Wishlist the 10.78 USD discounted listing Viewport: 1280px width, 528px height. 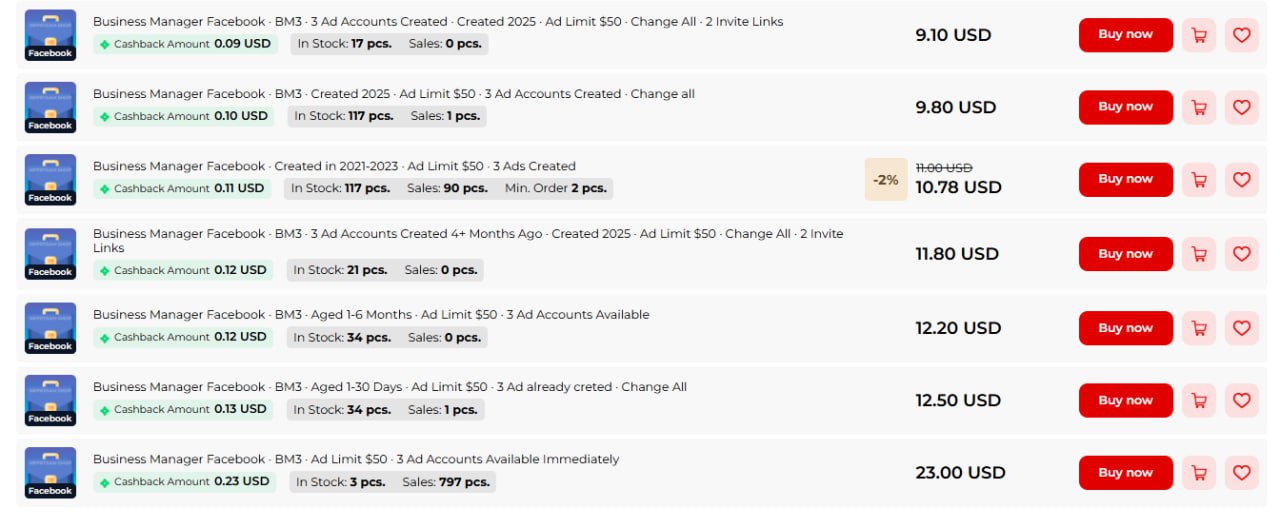1241,180
